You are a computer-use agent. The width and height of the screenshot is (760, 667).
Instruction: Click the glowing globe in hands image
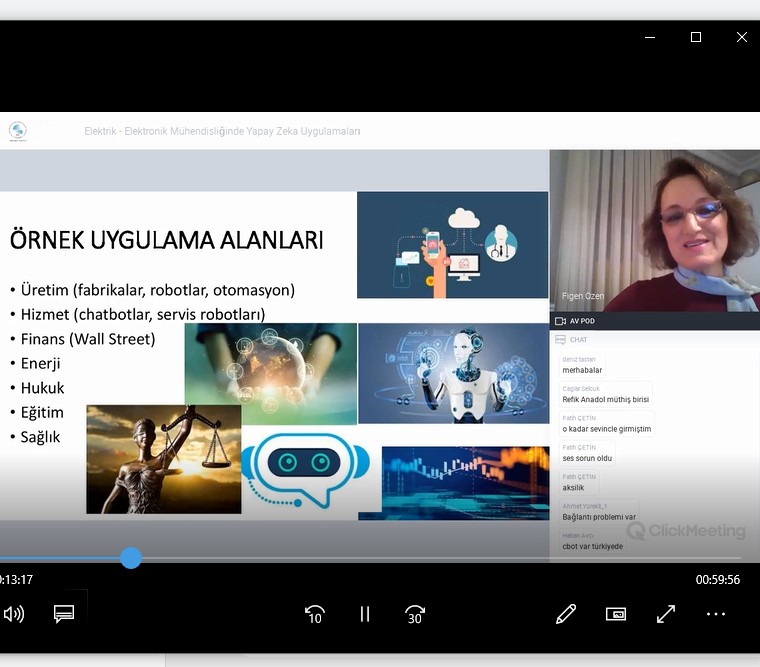270,374
